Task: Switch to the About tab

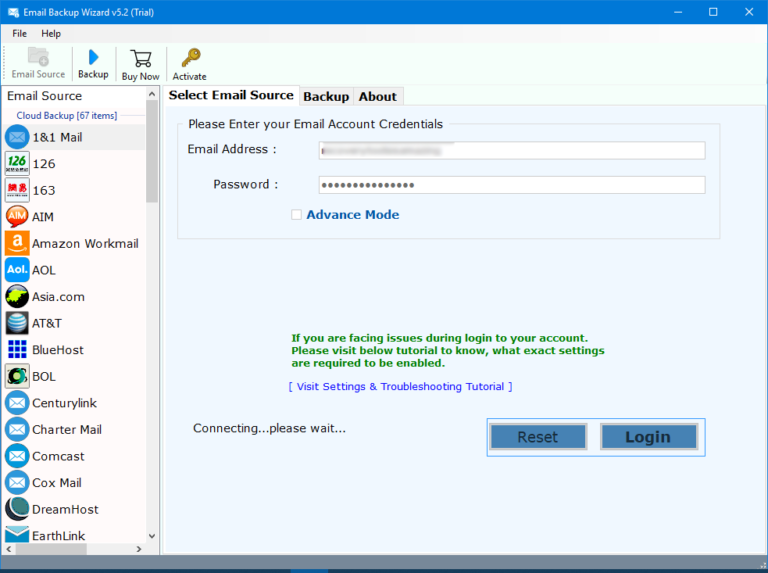Action: click(378, 96)
